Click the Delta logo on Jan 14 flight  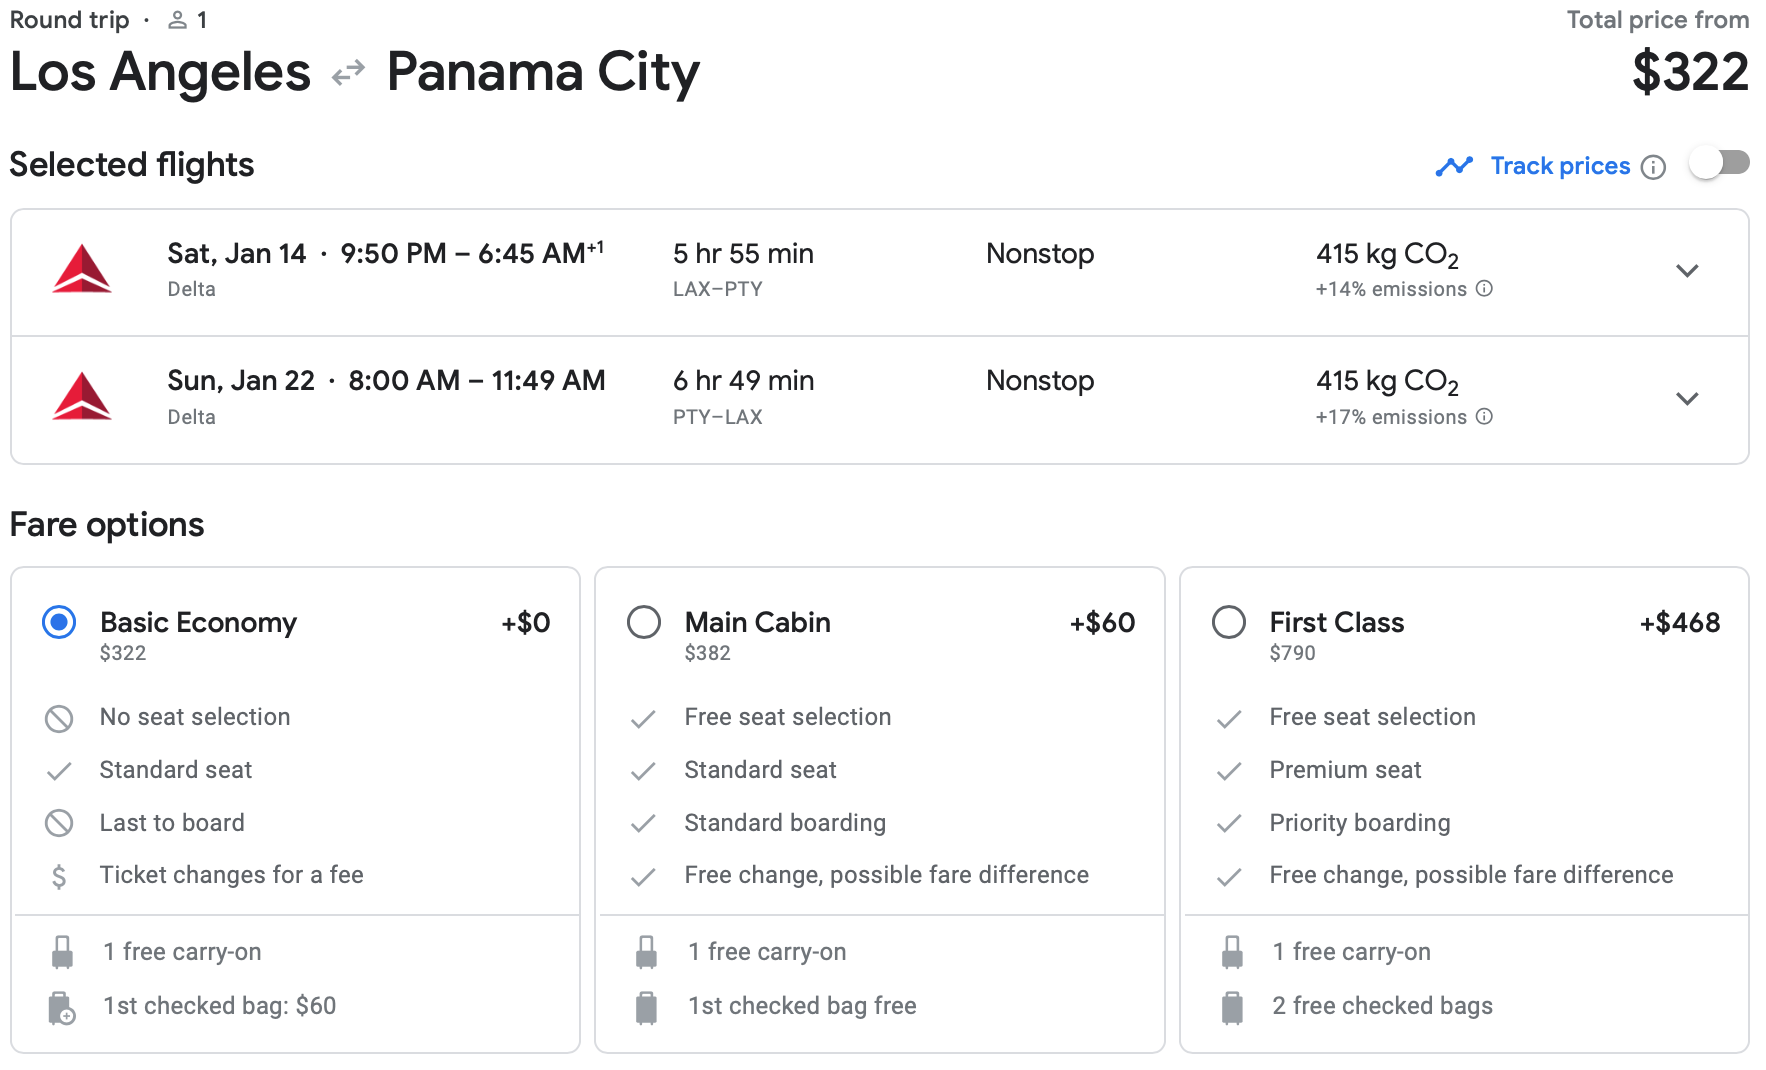[x=82, y=270]
